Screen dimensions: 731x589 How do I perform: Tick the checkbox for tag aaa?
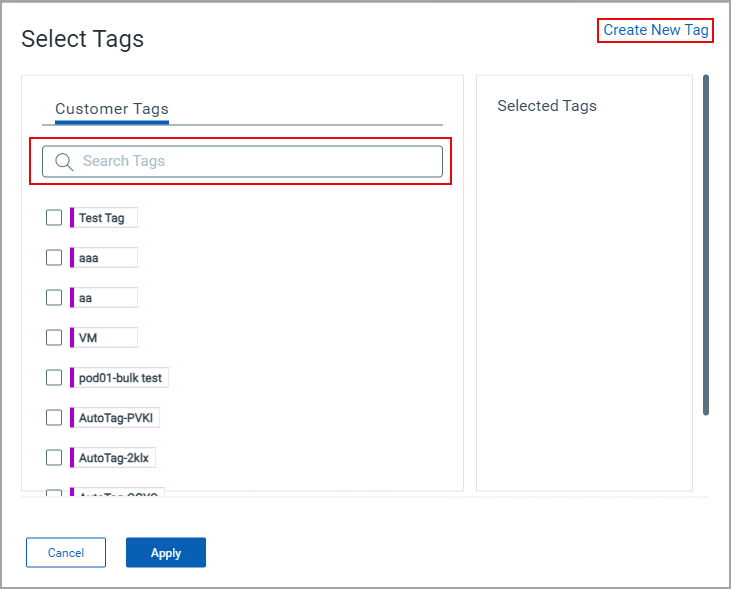(x=54, y=257)
